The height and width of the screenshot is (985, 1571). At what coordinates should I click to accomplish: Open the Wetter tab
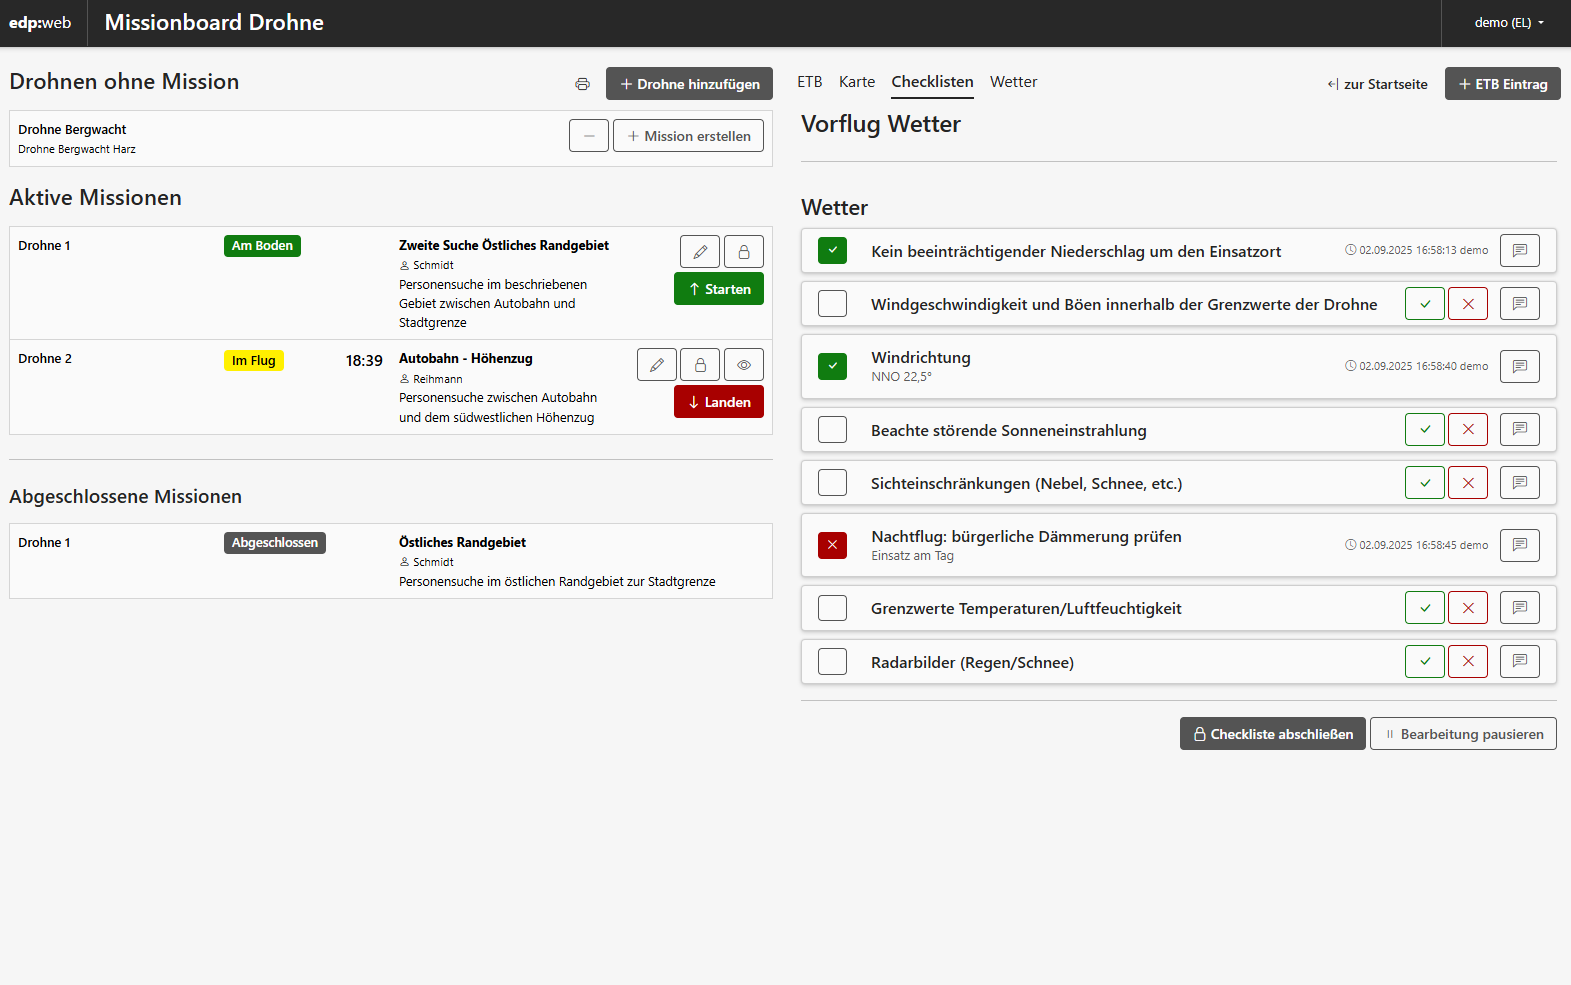(x=1013, y=82)
